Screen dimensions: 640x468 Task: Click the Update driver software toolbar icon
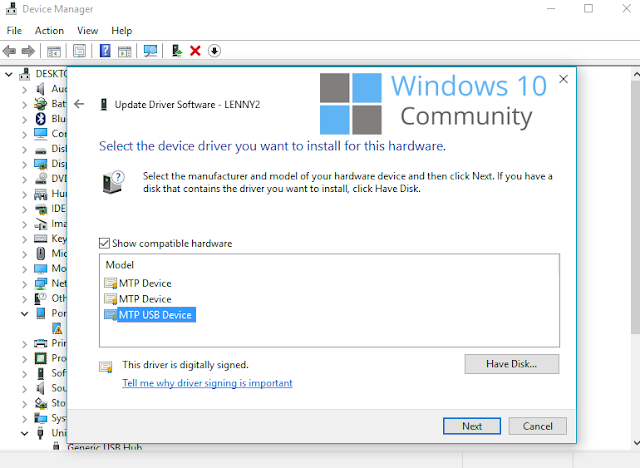176,51
